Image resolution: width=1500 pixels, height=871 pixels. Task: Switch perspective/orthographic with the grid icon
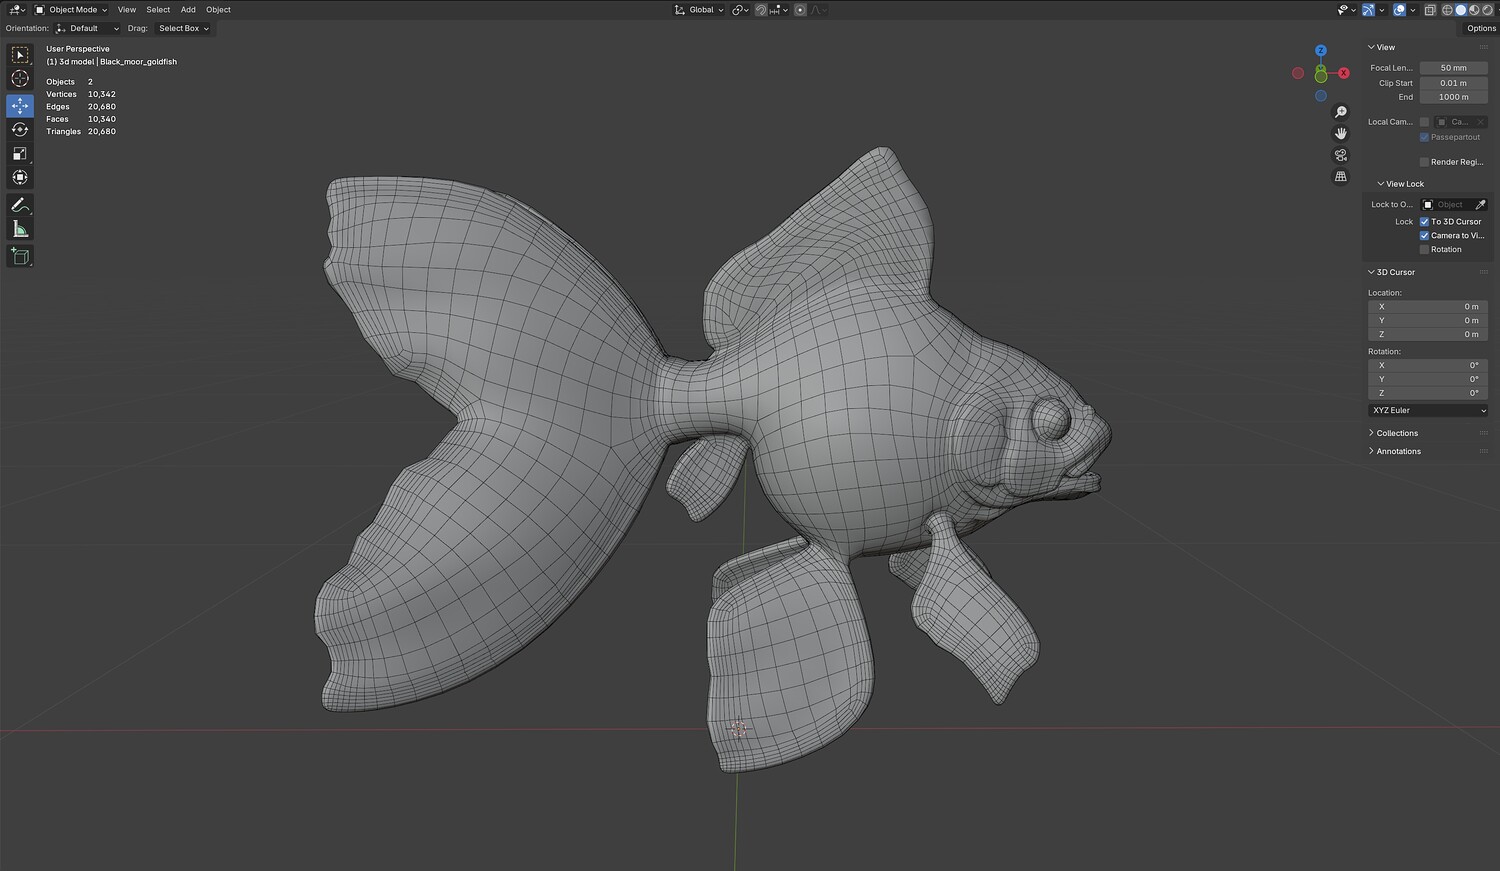coord(1341,176)
